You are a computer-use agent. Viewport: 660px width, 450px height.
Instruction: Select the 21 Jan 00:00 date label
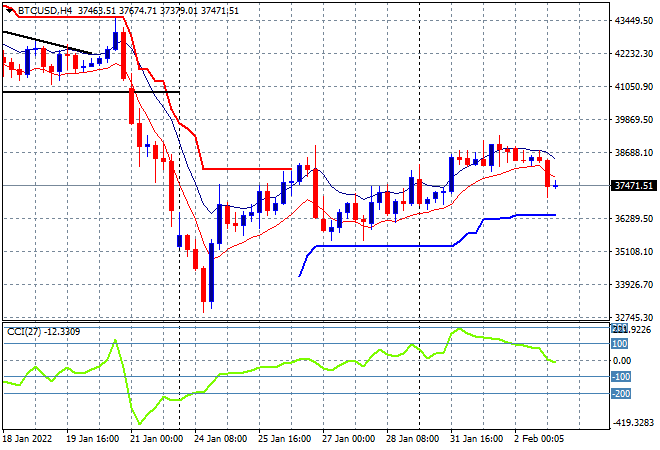tap(156, 439)
